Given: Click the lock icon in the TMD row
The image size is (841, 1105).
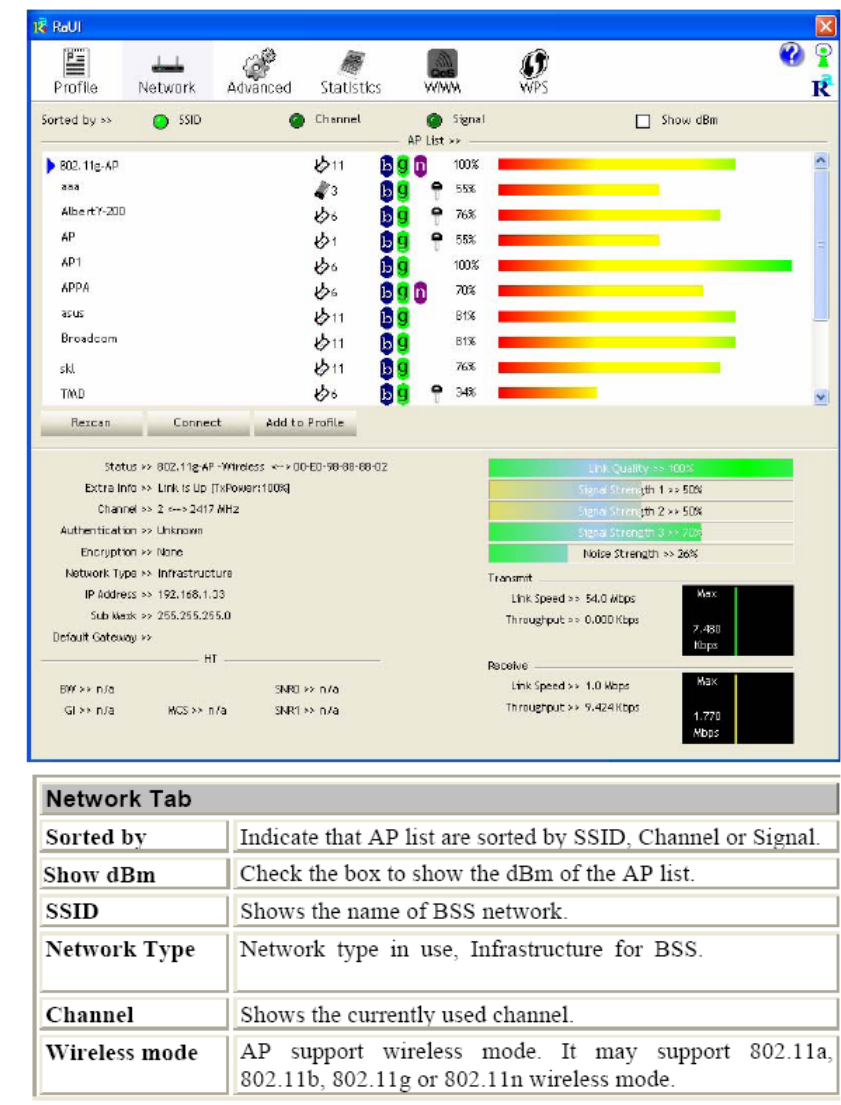Looking at the screenshot, I should (x=437, y=393).
